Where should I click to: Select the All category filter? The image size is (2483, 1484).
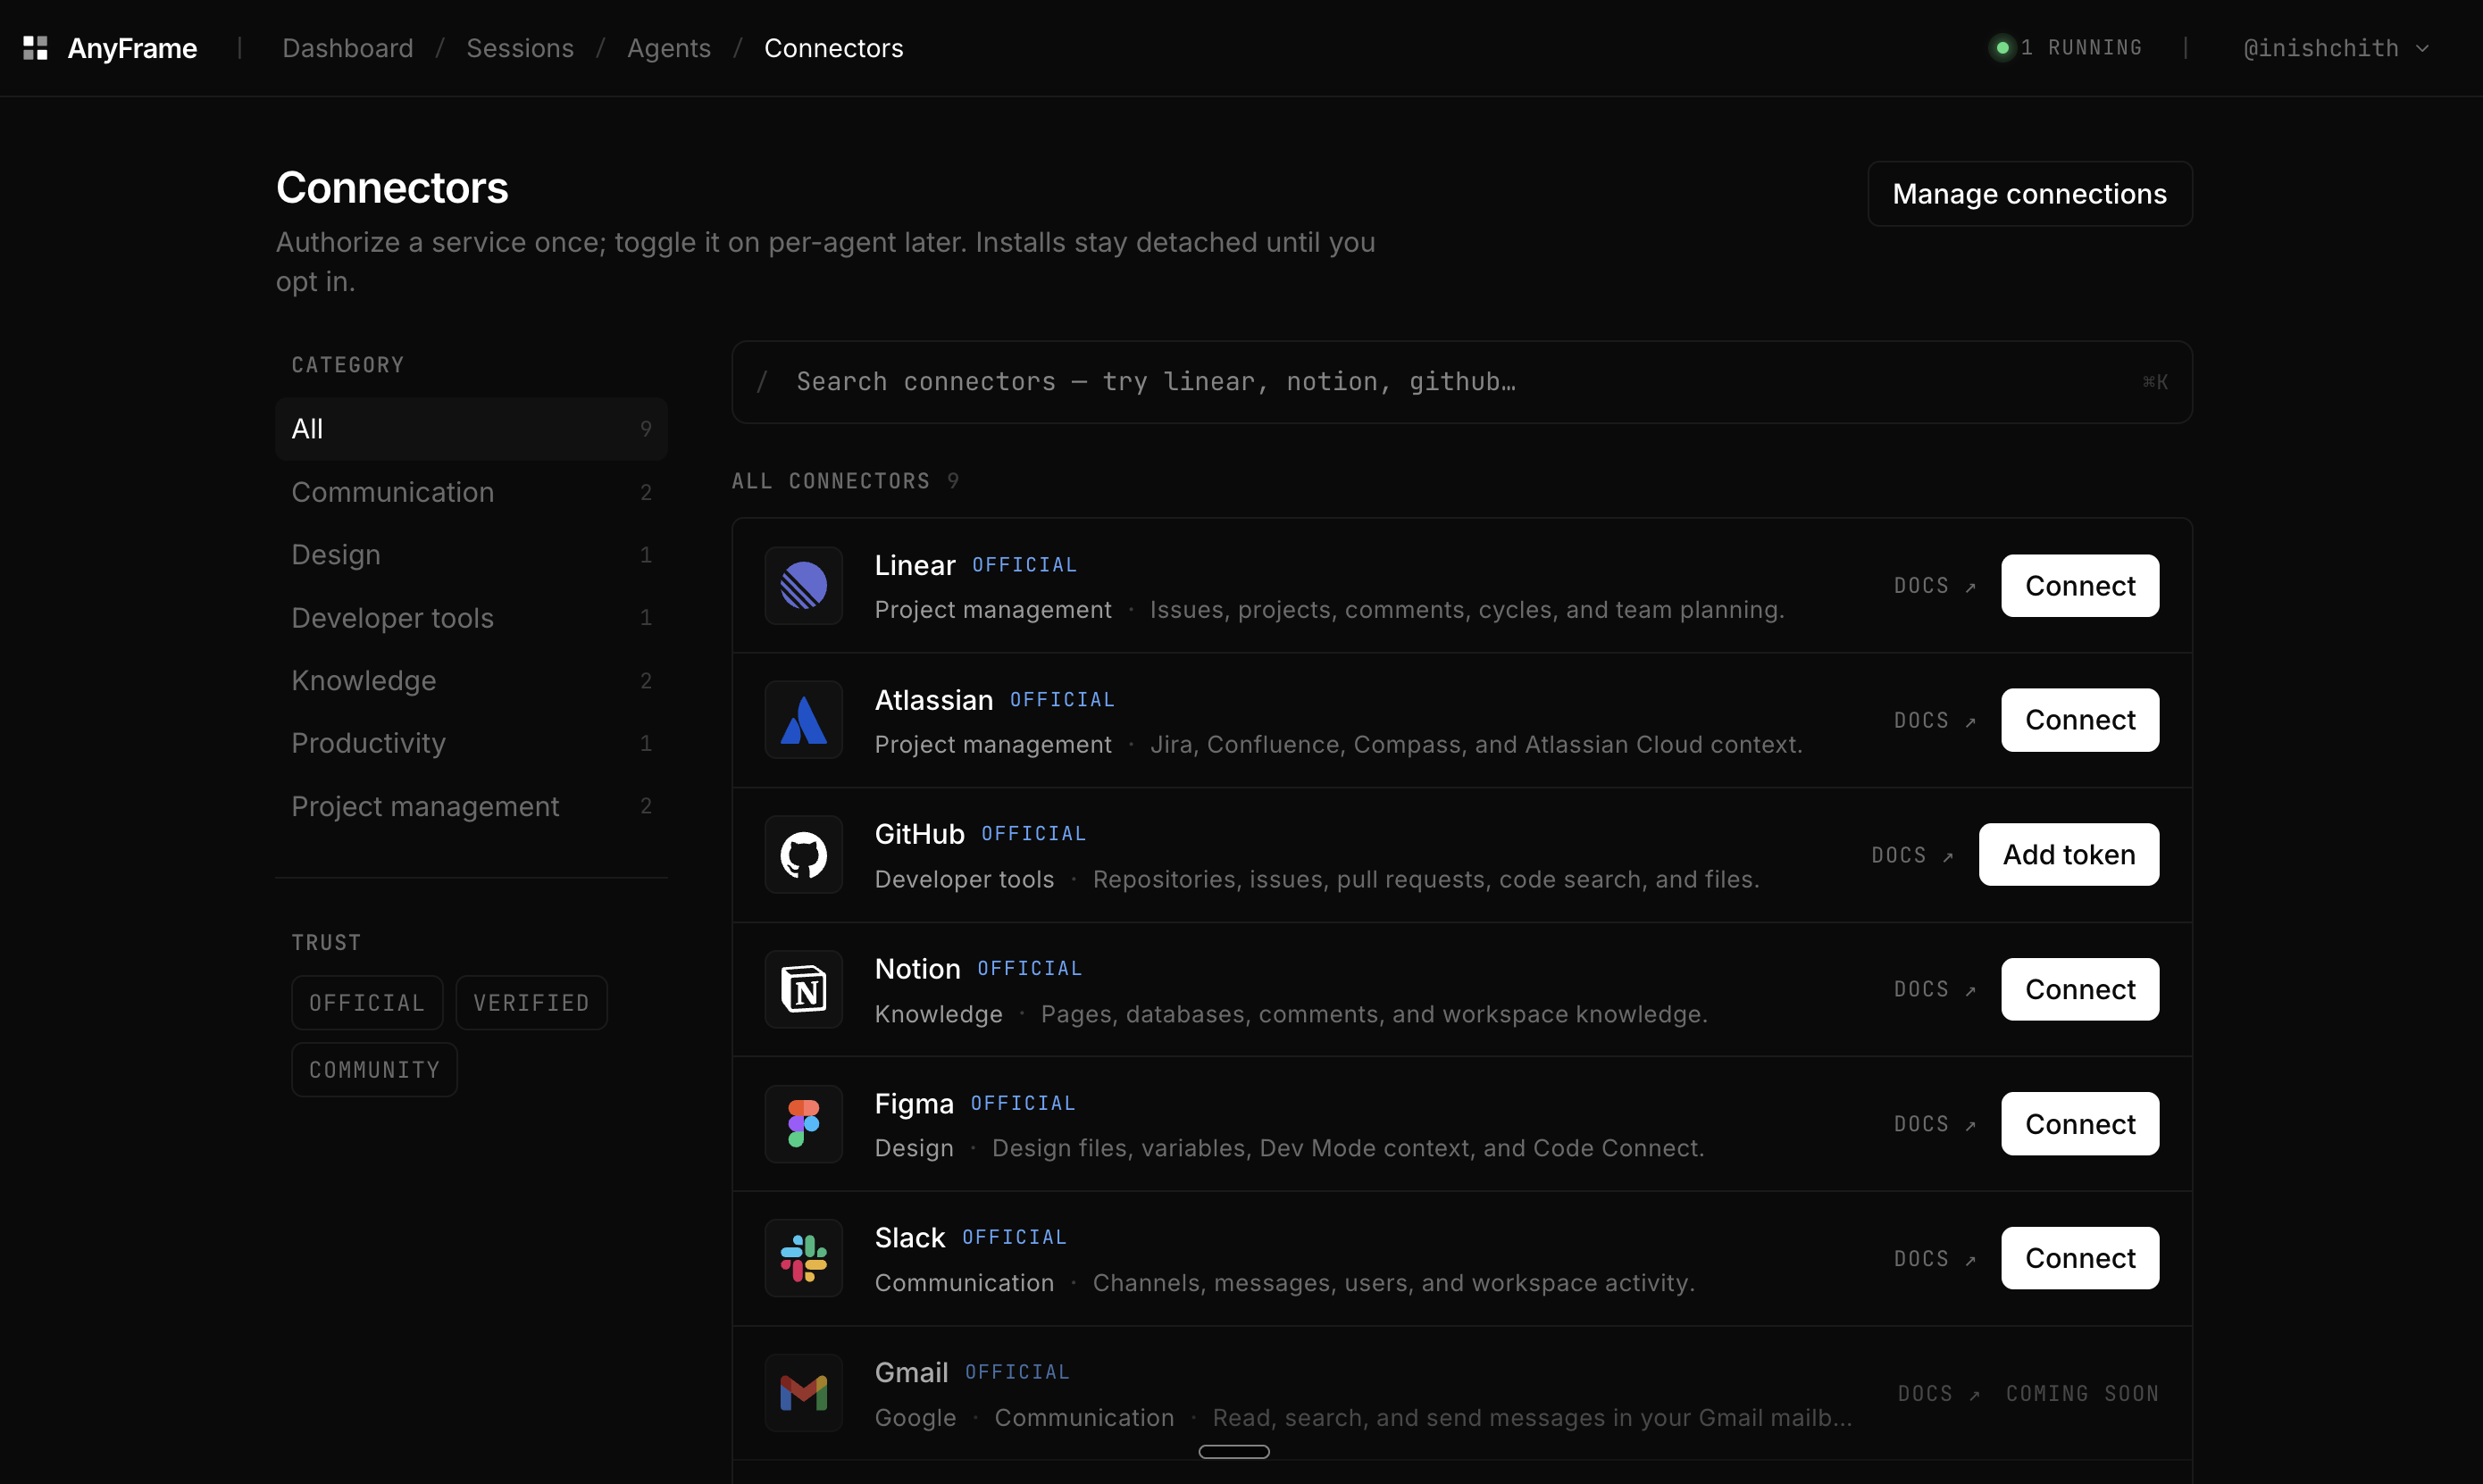(x=471, y=429)
